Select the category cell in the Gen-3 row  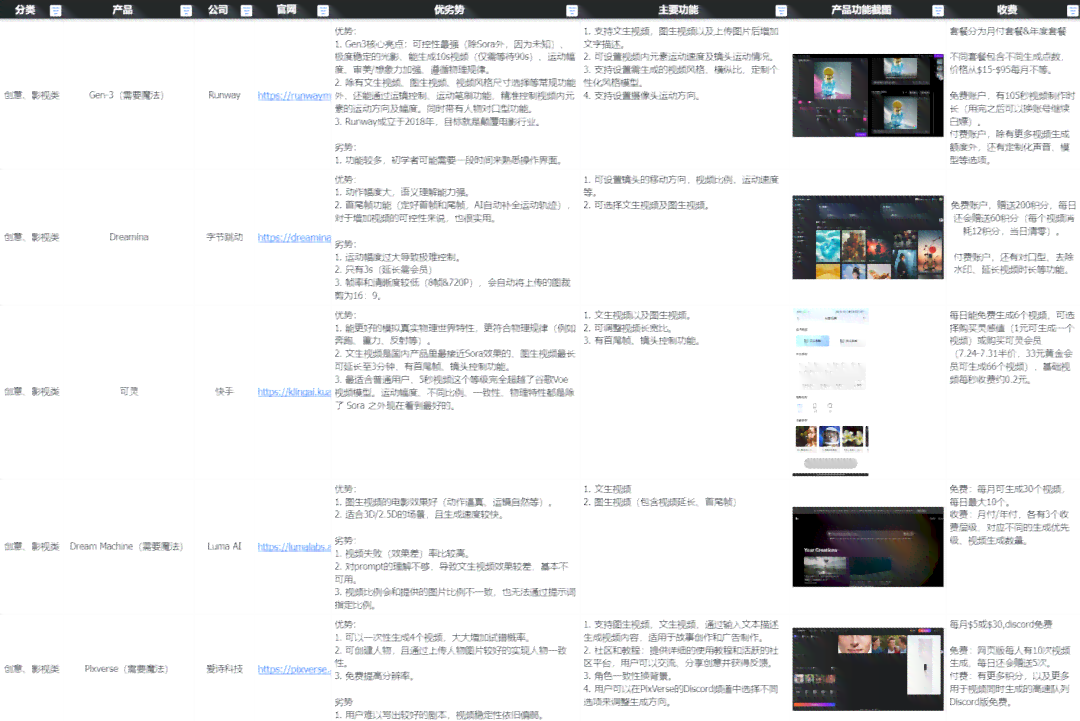[x=32, y=95]
